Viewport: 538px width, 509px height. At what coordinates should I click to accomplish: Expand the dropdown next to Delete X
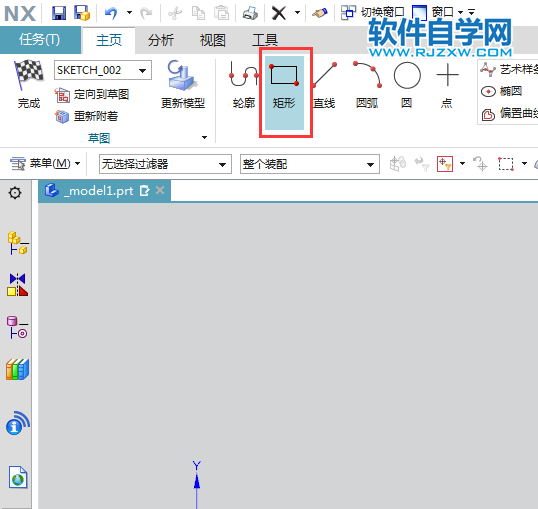coord(297,13)
